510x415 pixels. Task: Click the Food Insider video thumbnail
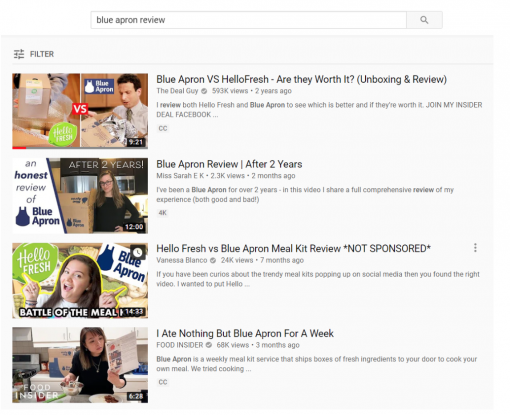[x=80, y=365]
